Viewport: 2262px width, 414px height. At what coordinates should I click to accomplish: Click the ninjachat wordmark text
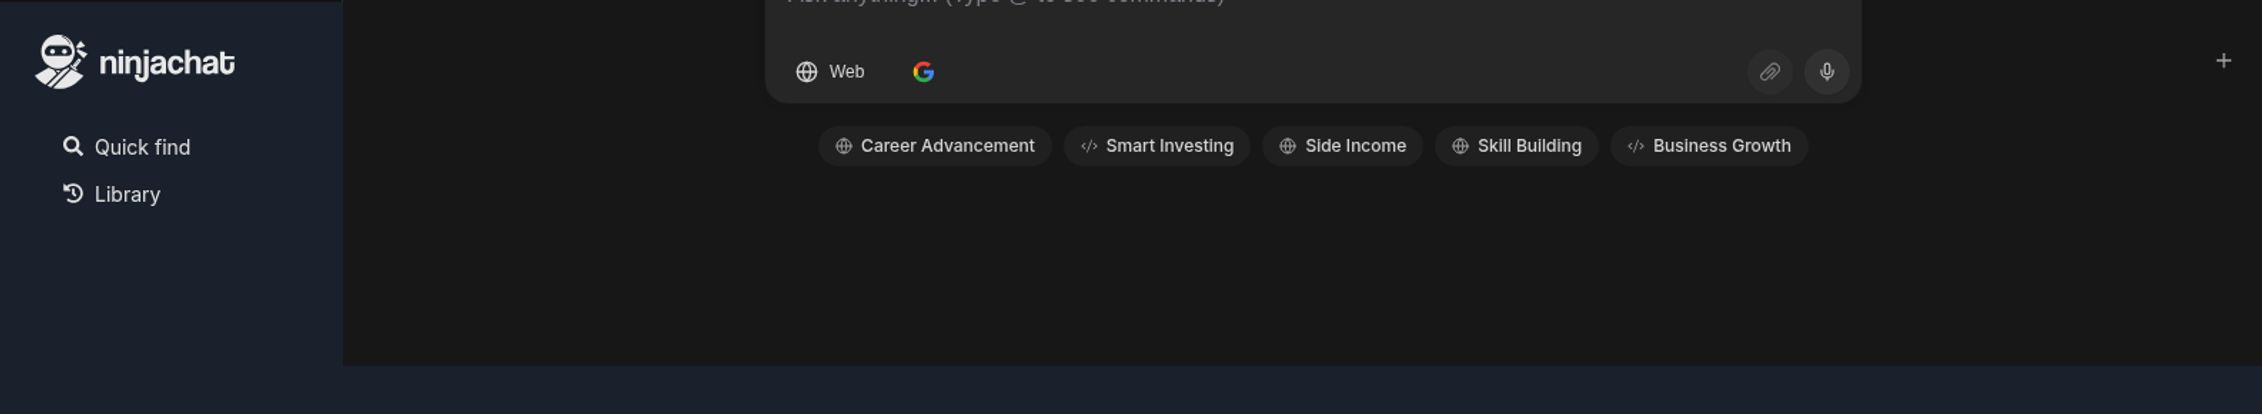[x=167, y=64]
